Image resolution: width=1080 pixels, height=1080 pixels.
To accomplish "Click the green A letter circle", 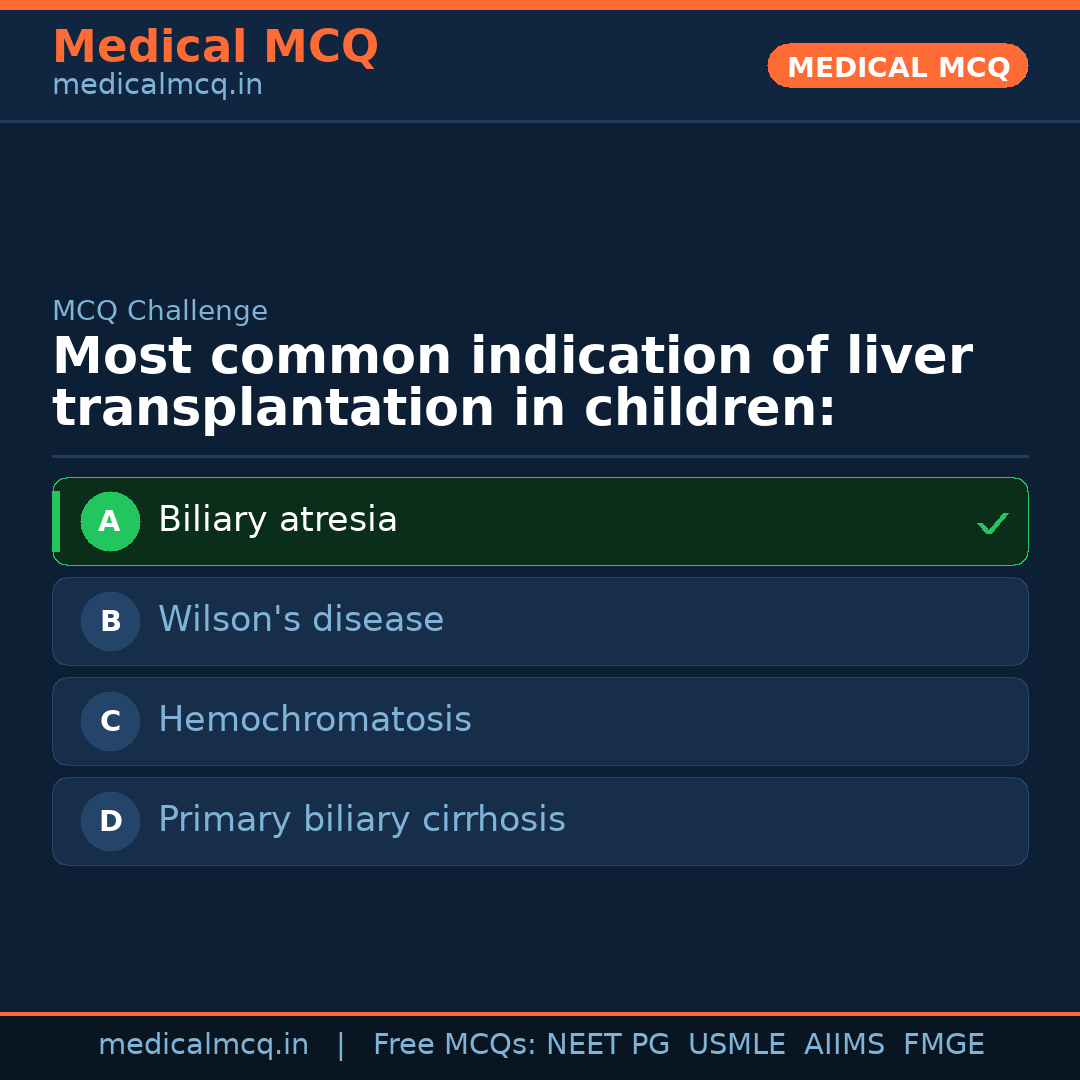I will click(x=110, y=521).
